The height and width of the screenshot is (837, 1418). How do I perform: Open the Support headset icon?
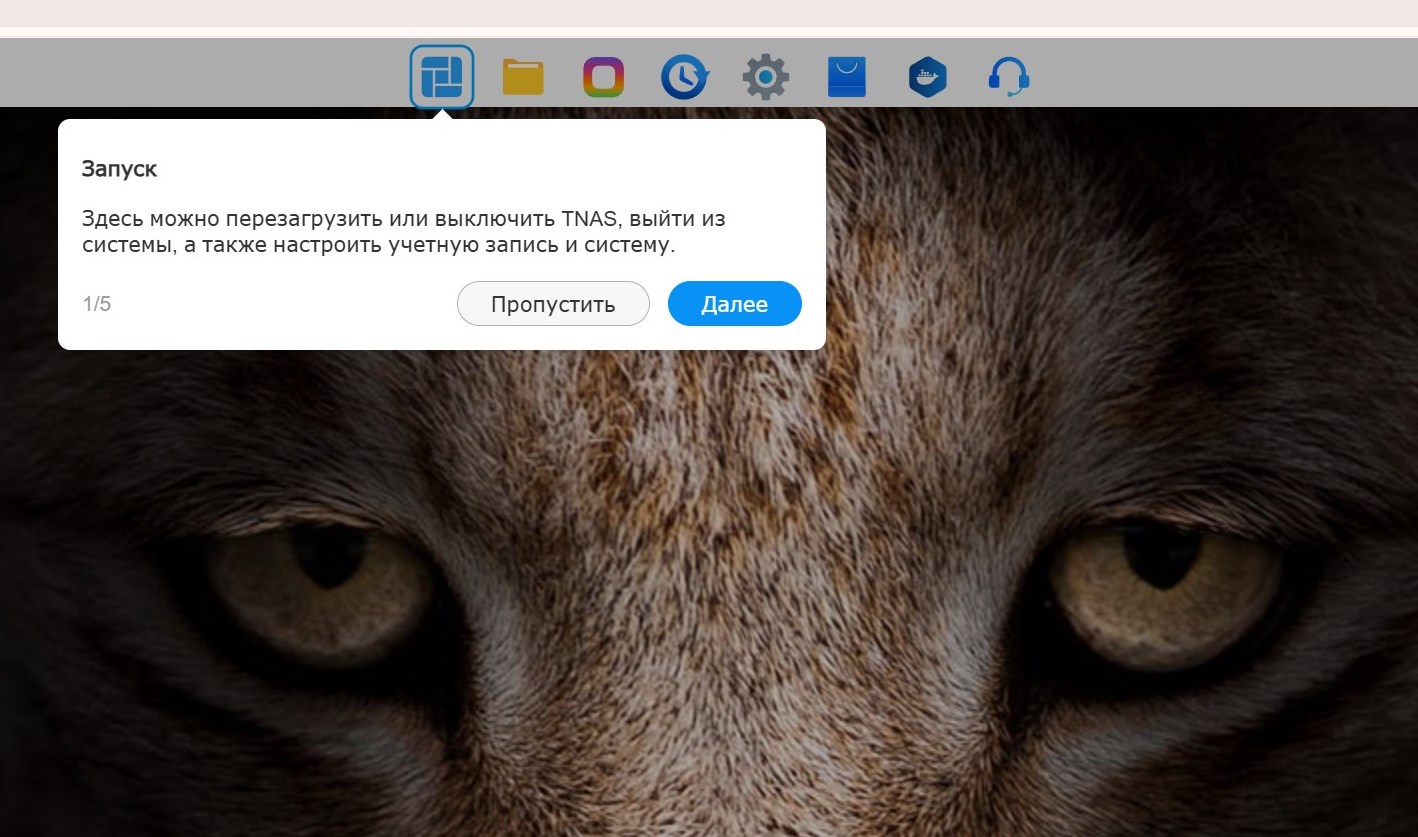click(1009, 77)
